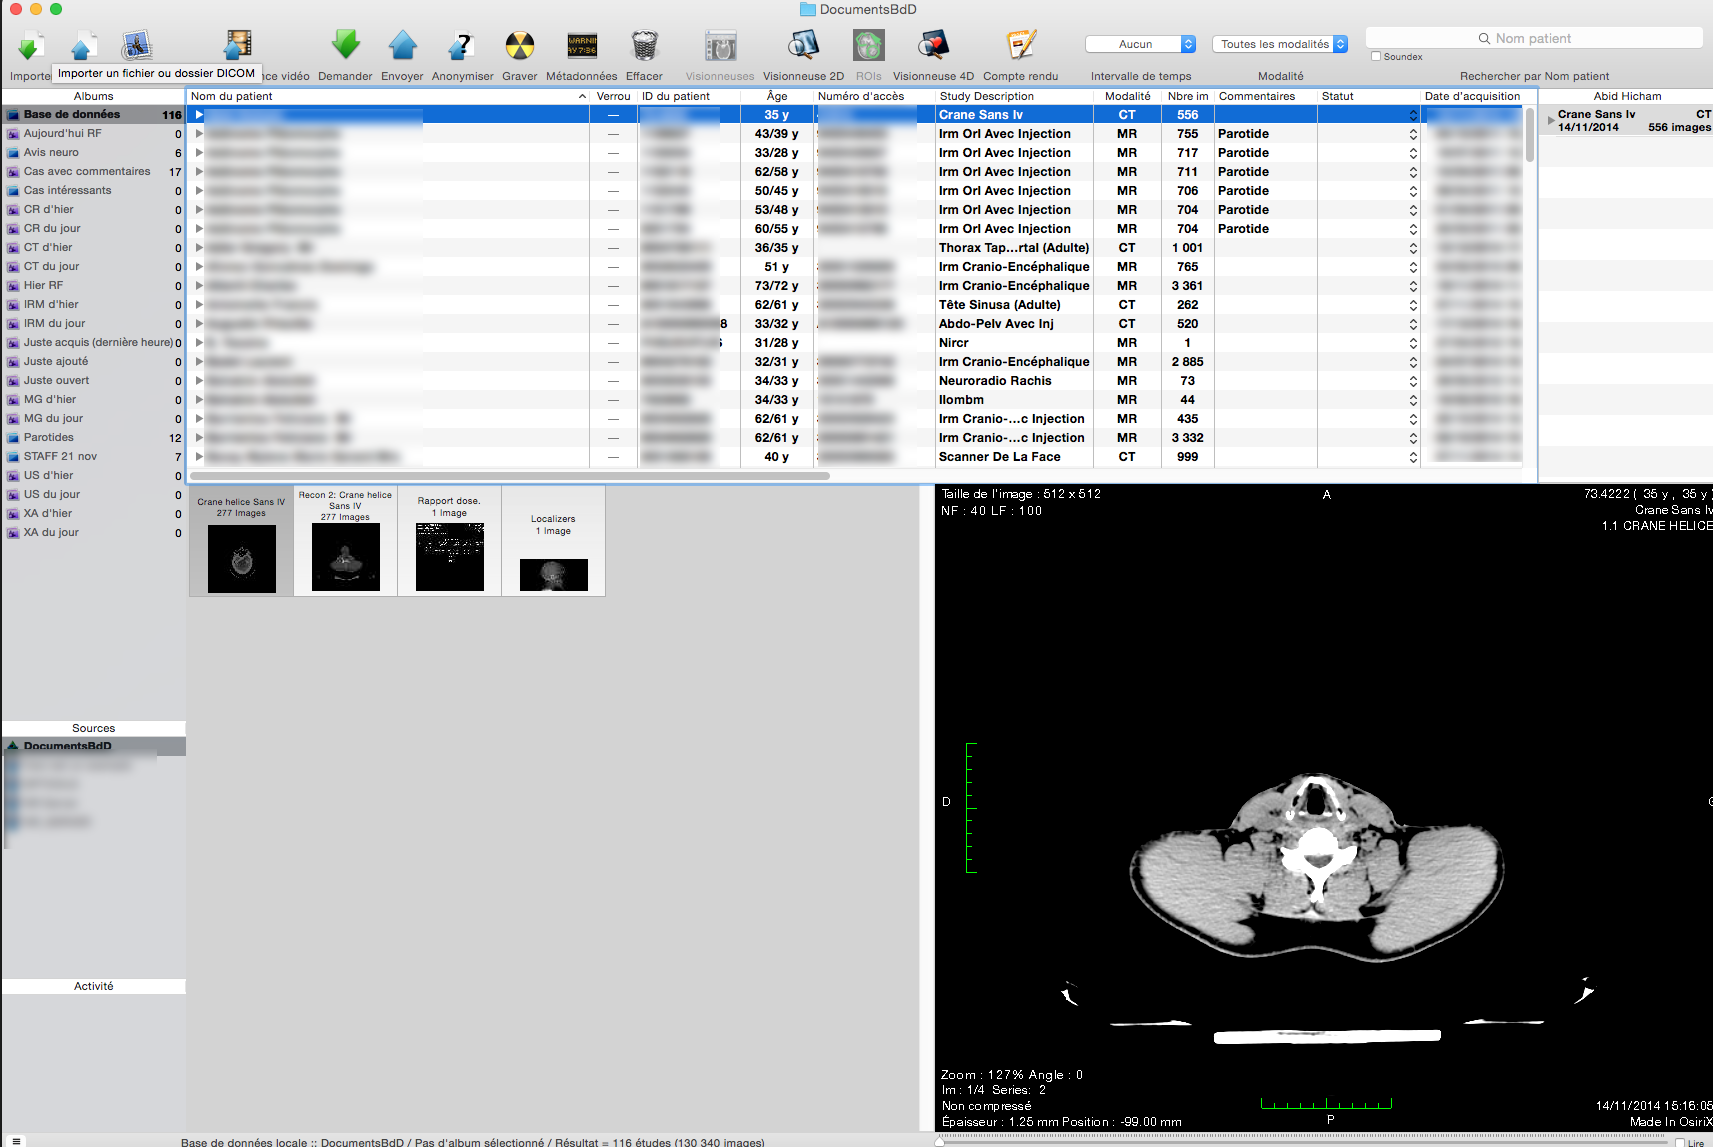Screen dimensions: 1713x1147
Task: Open Crane helice Sans IV series thumbnail
Action: [241, 541]
